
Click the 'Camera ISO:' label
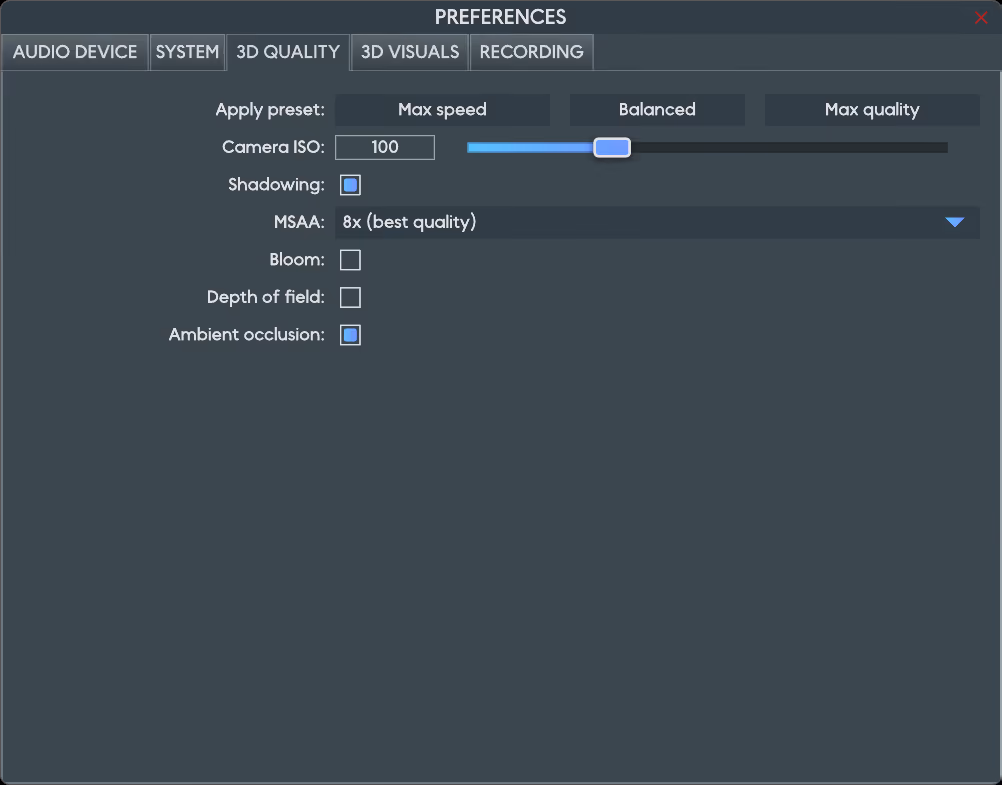(x=273, y=148)
